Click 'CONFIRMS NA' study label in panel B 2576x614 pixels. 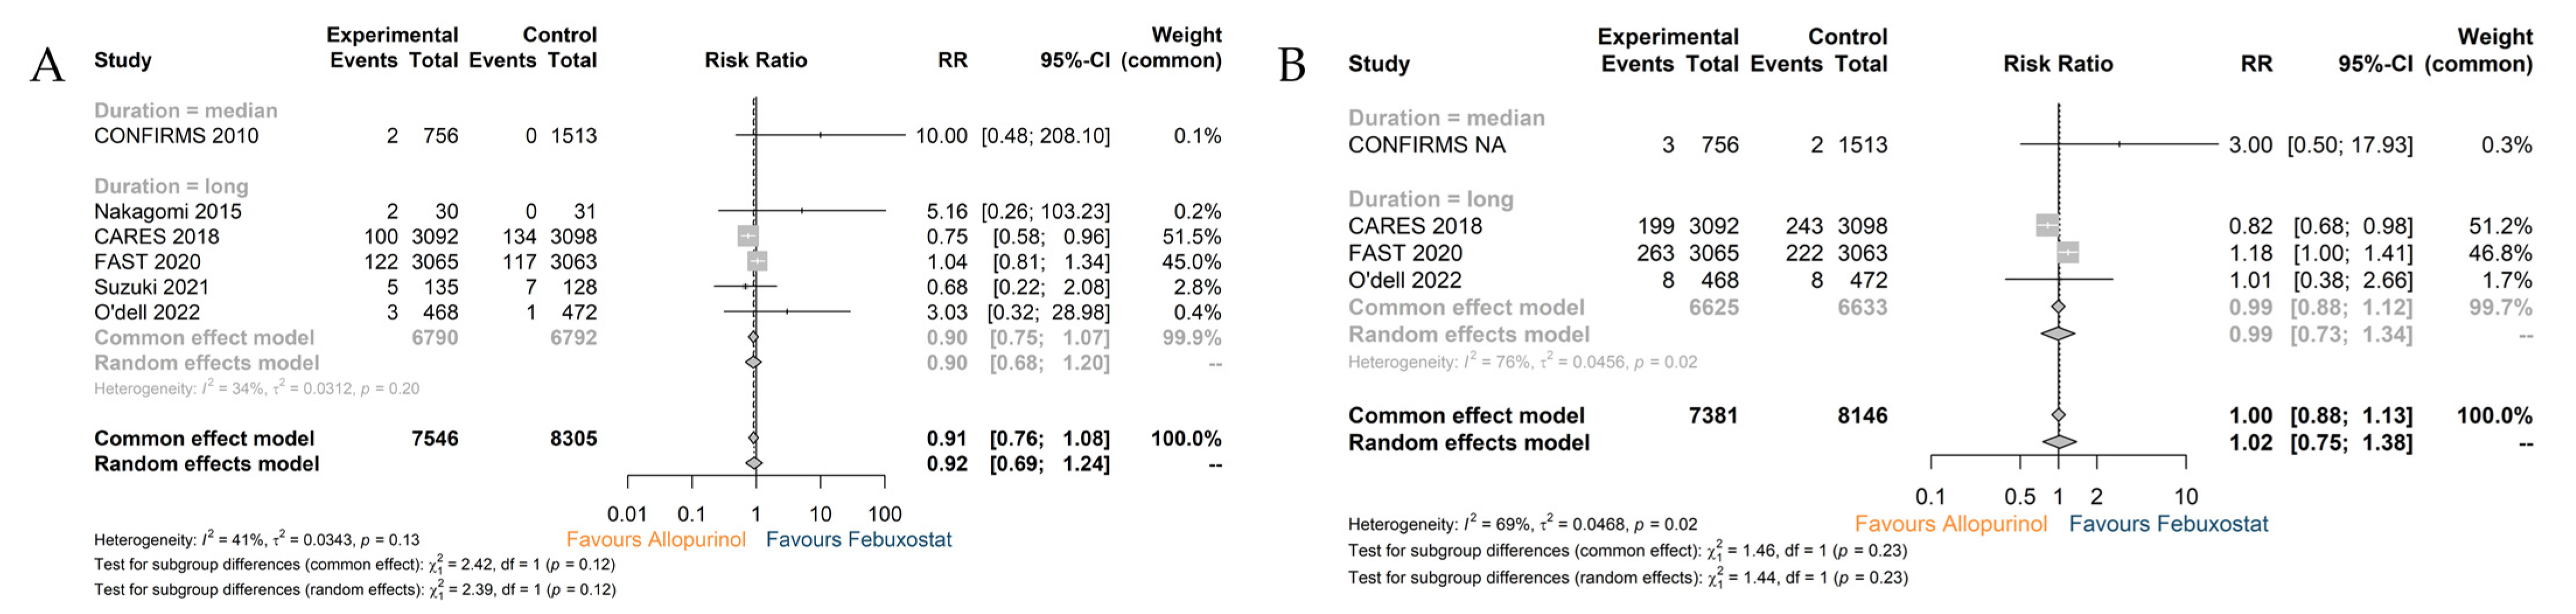pyautogui.click(x=1426, y=145)
